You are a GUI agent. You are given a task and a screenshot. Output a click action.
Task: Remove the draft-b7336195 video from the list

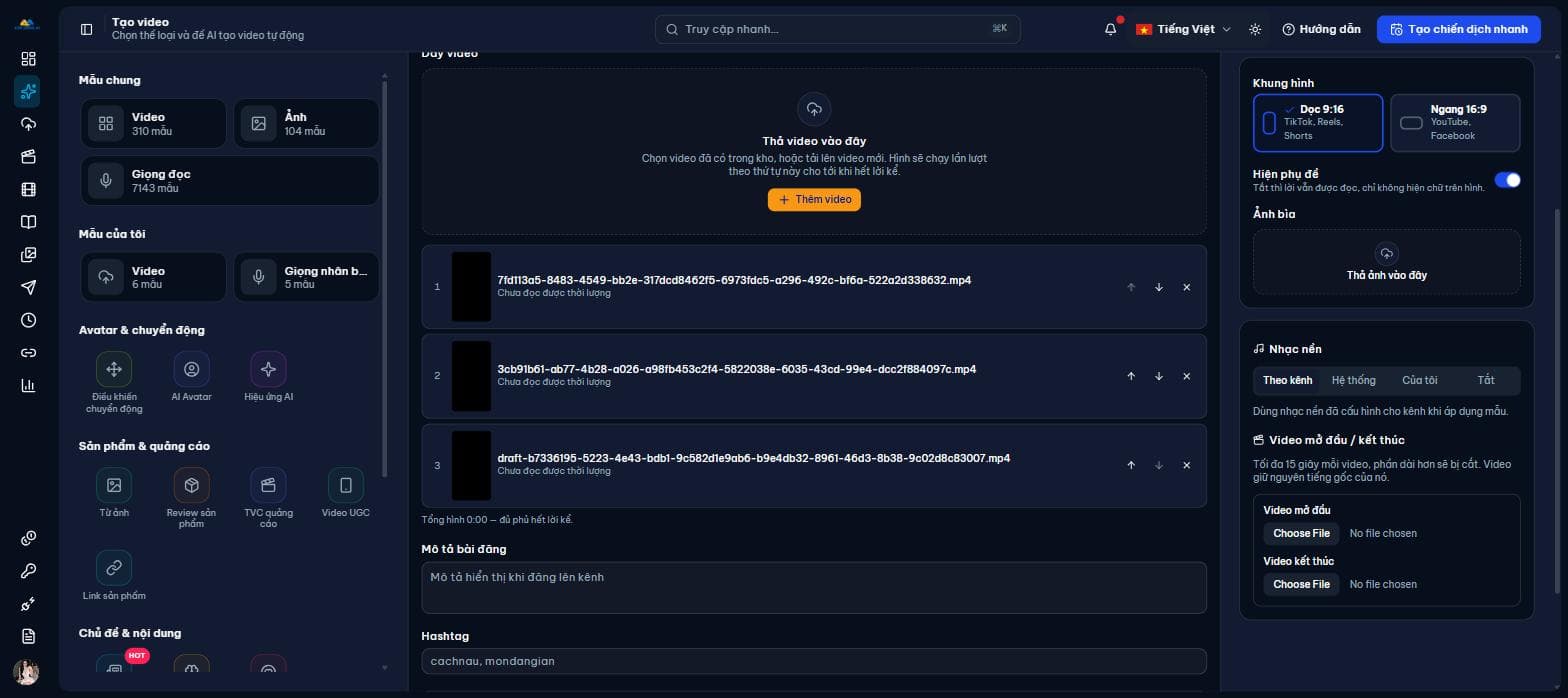[x=1187, y=465]
